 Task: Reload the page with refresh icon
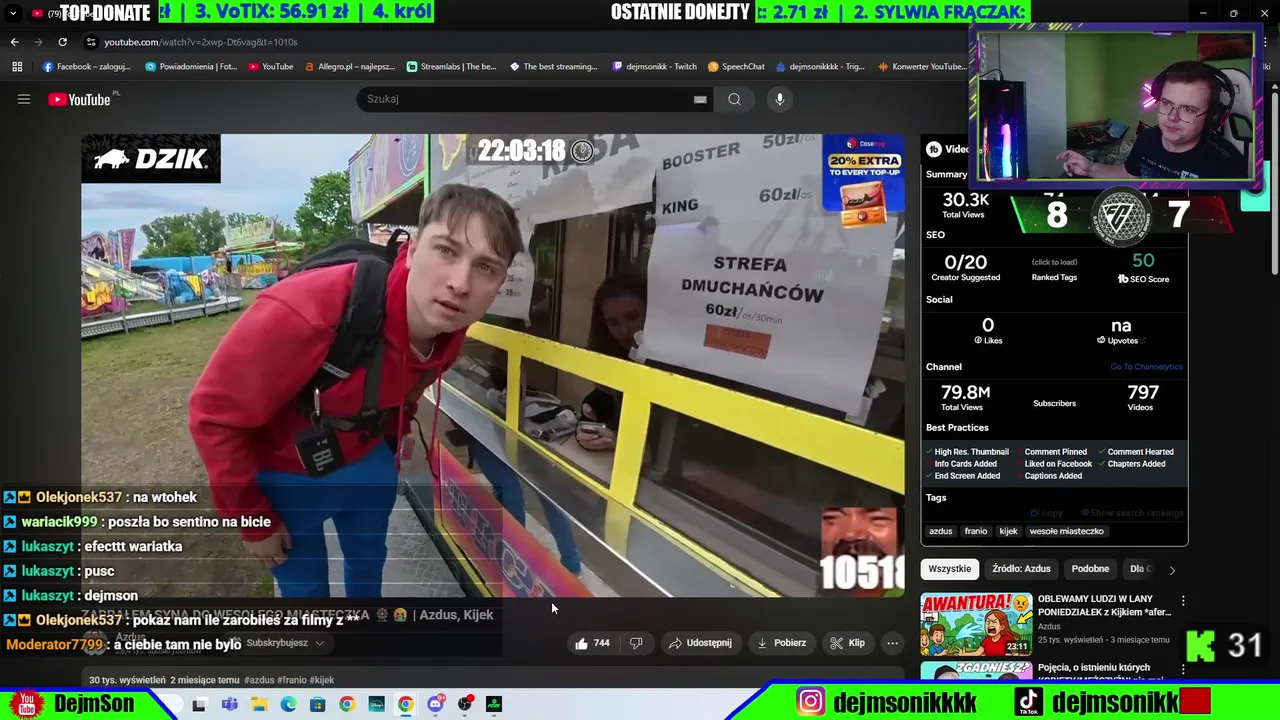tap(62, 42)
